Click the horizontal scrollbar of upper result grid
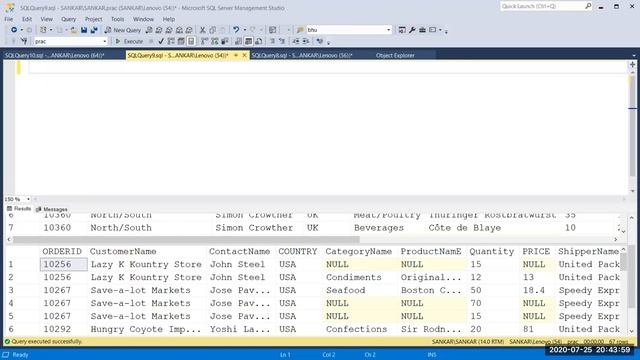The image size is (640, 360). click(186, 239)
